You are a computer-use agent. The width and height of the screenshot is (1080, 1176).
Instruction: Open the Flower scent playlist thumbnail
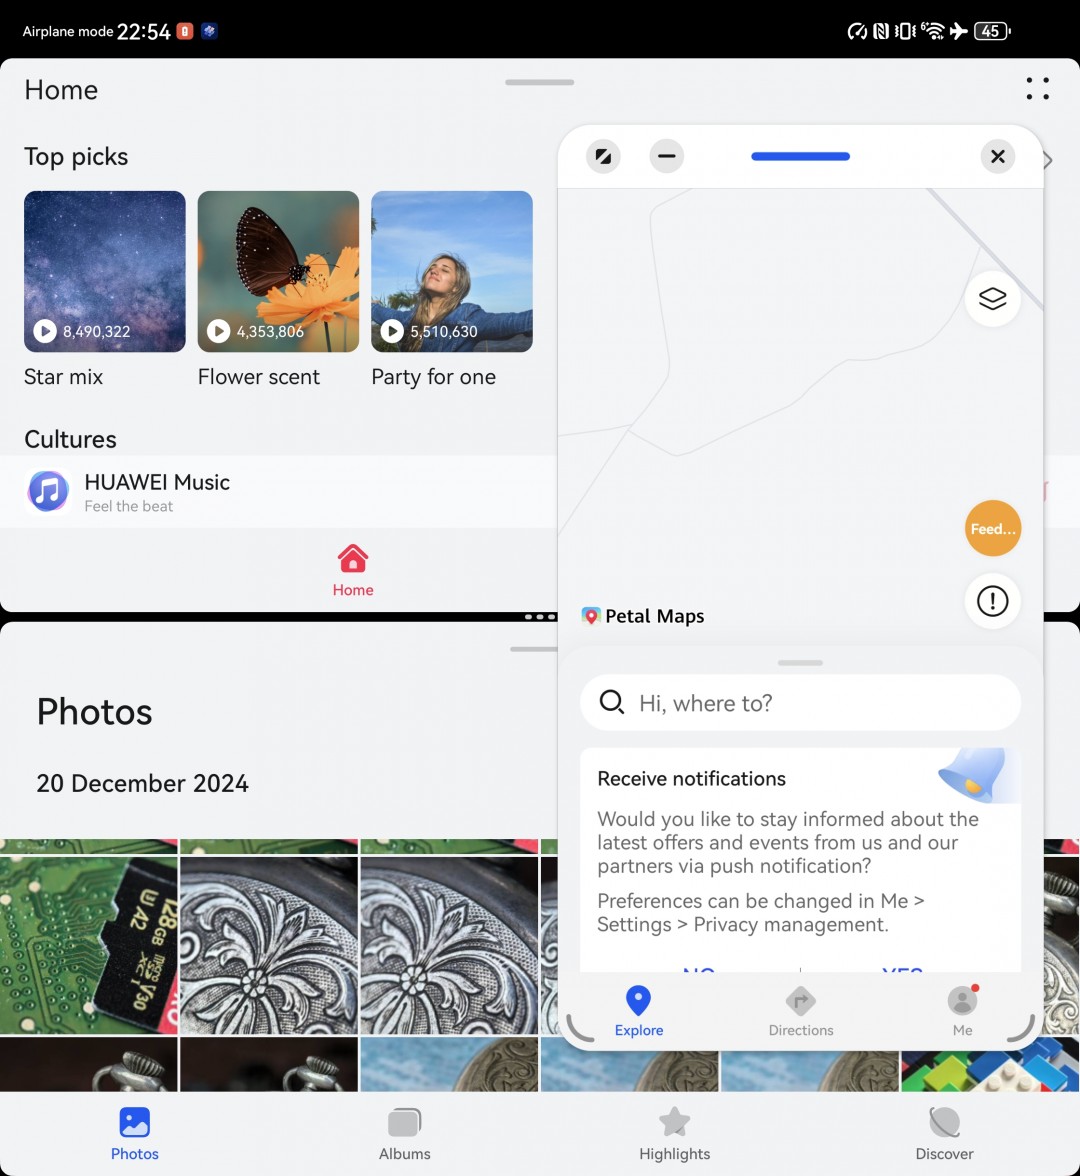(x=278, y=271)
